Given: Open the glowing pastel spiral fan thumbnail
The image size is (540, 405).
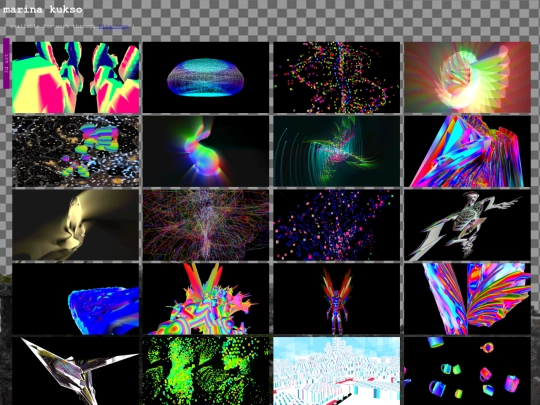Looking at the screenshot, I should tap(468, 77).
